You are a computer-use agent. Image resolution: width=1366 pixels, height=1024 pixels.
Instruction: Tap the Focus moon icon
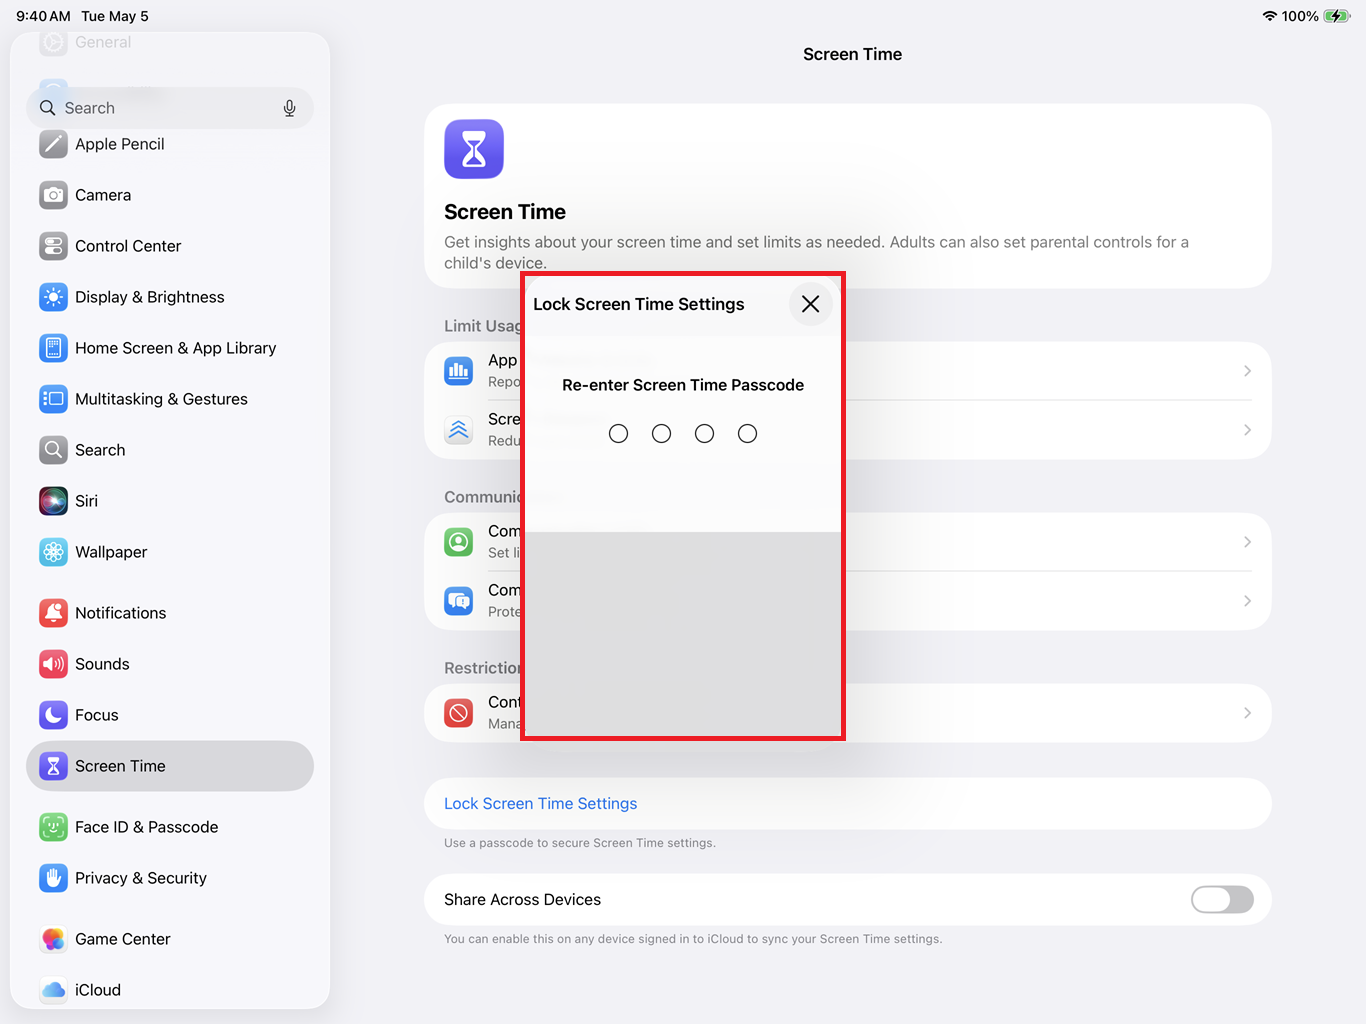53,715
